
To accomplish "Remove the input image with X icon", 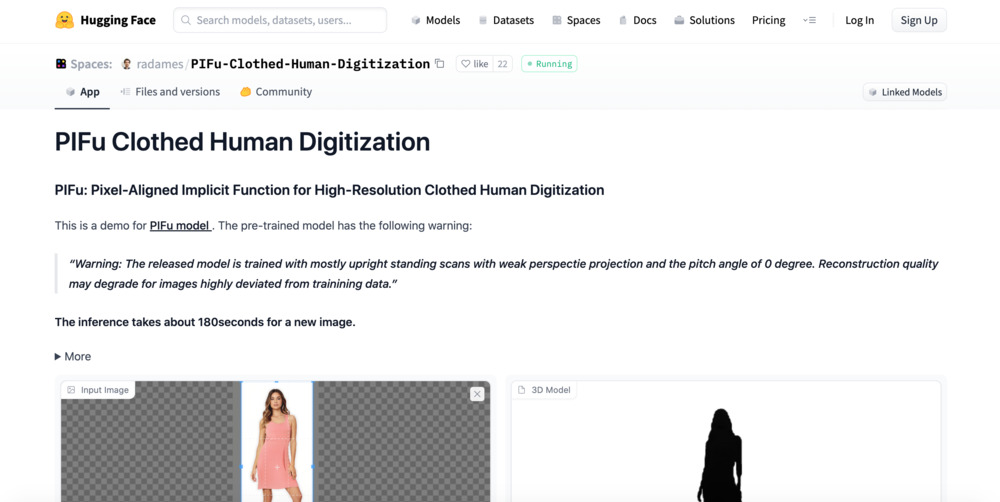I will coord(477,394).
